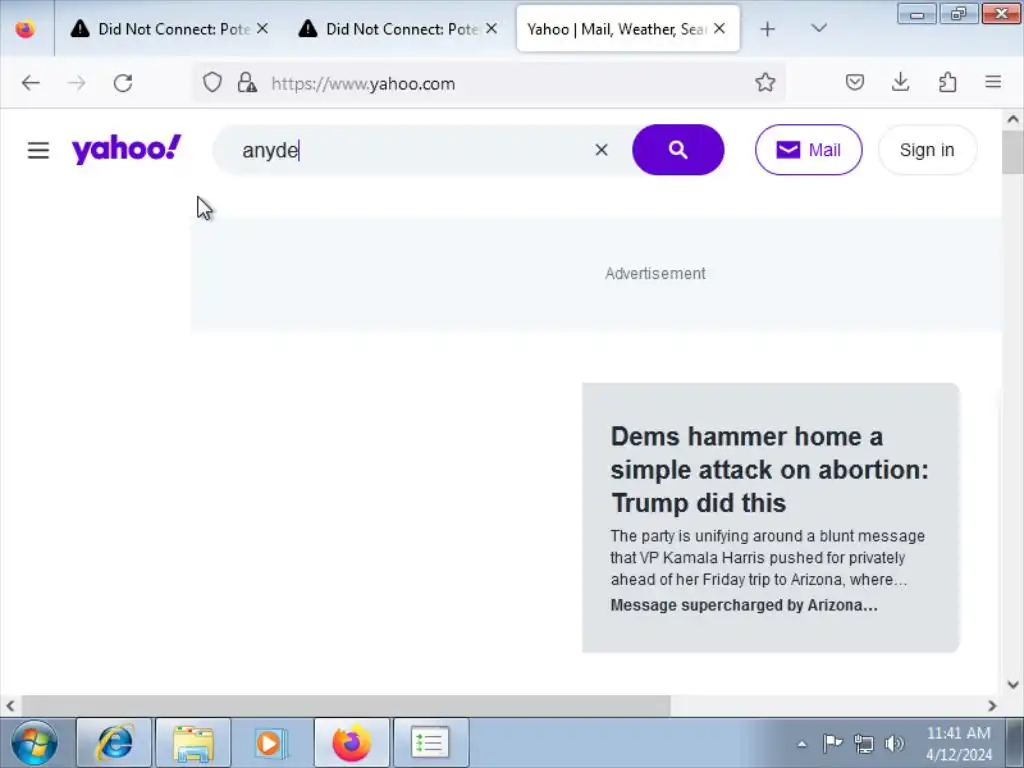This screenshot has height=768, width=1024.
Task: Close the second Did Not Connect tab
Action: [x=492, y=29]
